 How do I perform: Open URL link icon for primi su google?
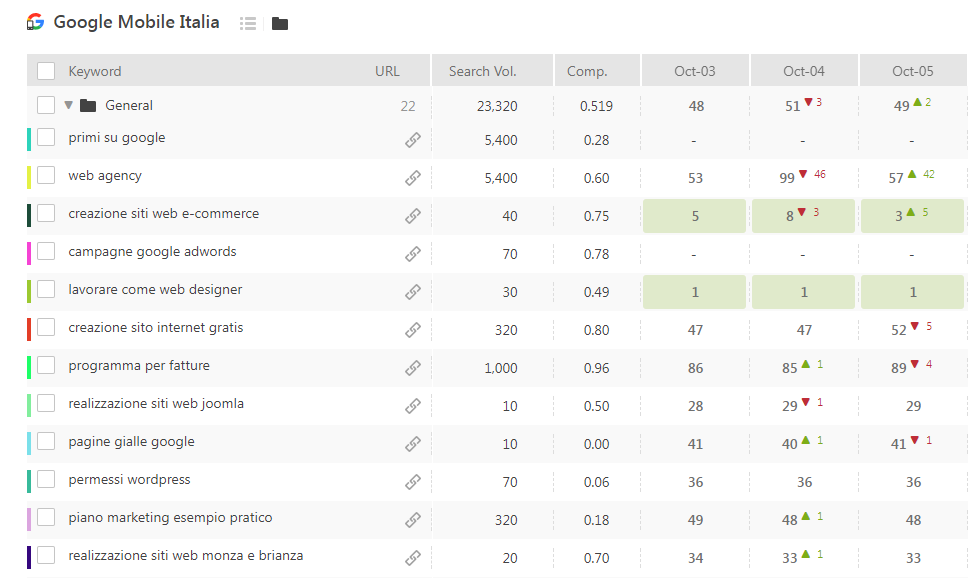click(x=412, y=140)
